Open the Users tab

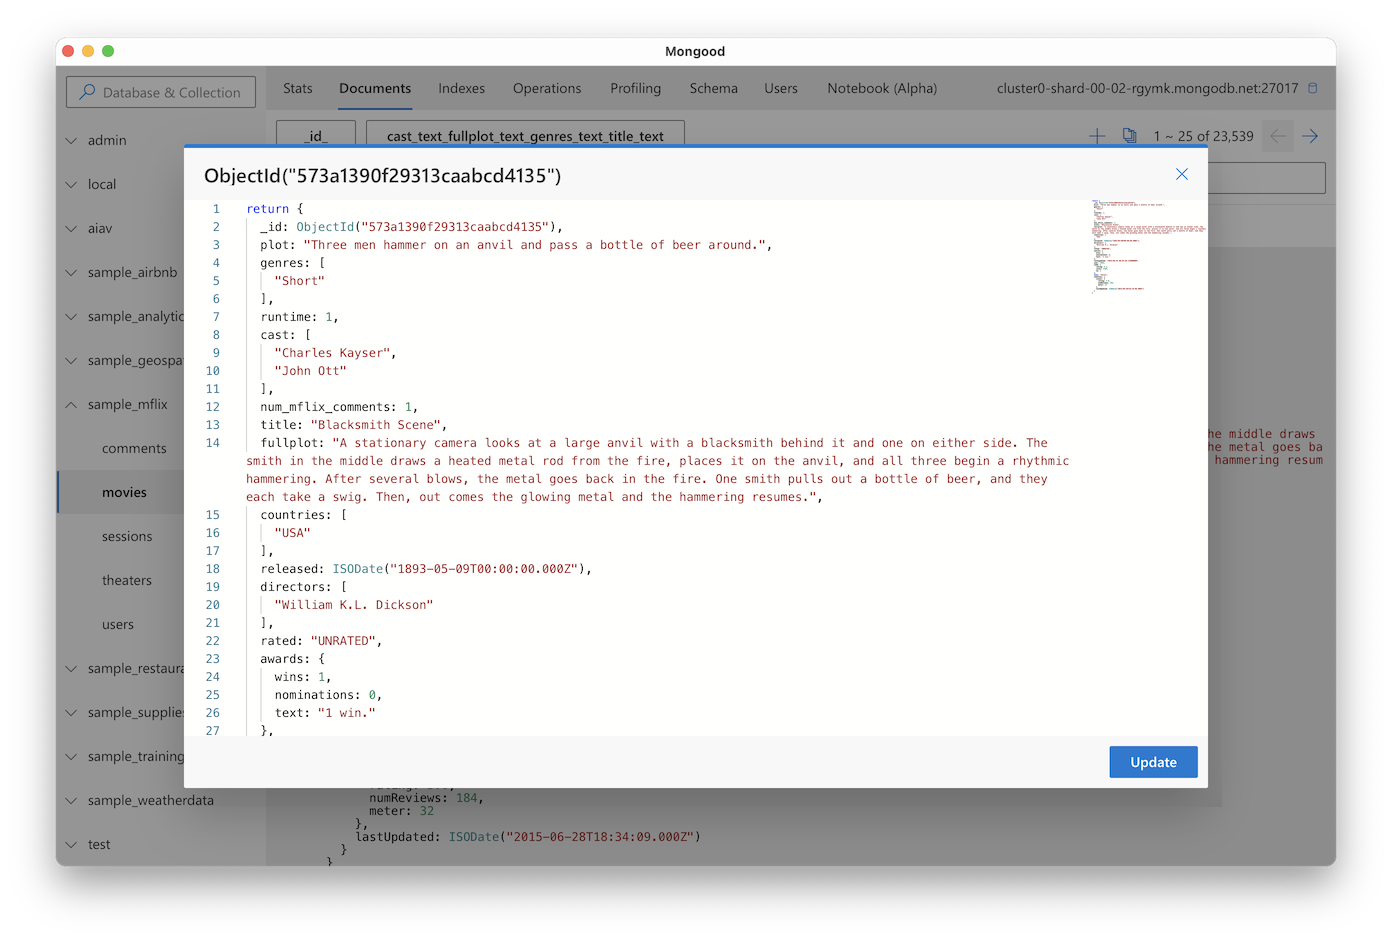pyautogui.click(x=781, y=88)
